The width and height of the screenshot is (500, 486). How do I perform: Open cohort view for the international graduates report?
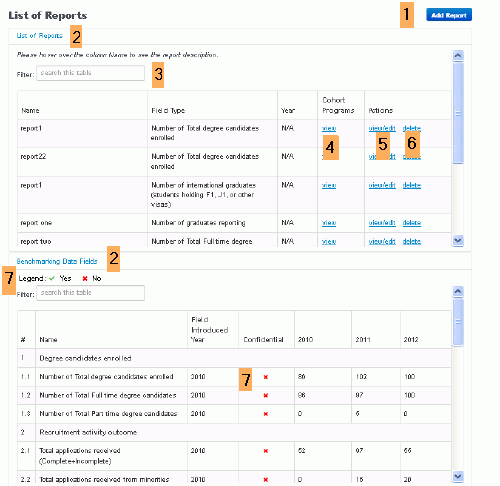[x=329, y=185]
